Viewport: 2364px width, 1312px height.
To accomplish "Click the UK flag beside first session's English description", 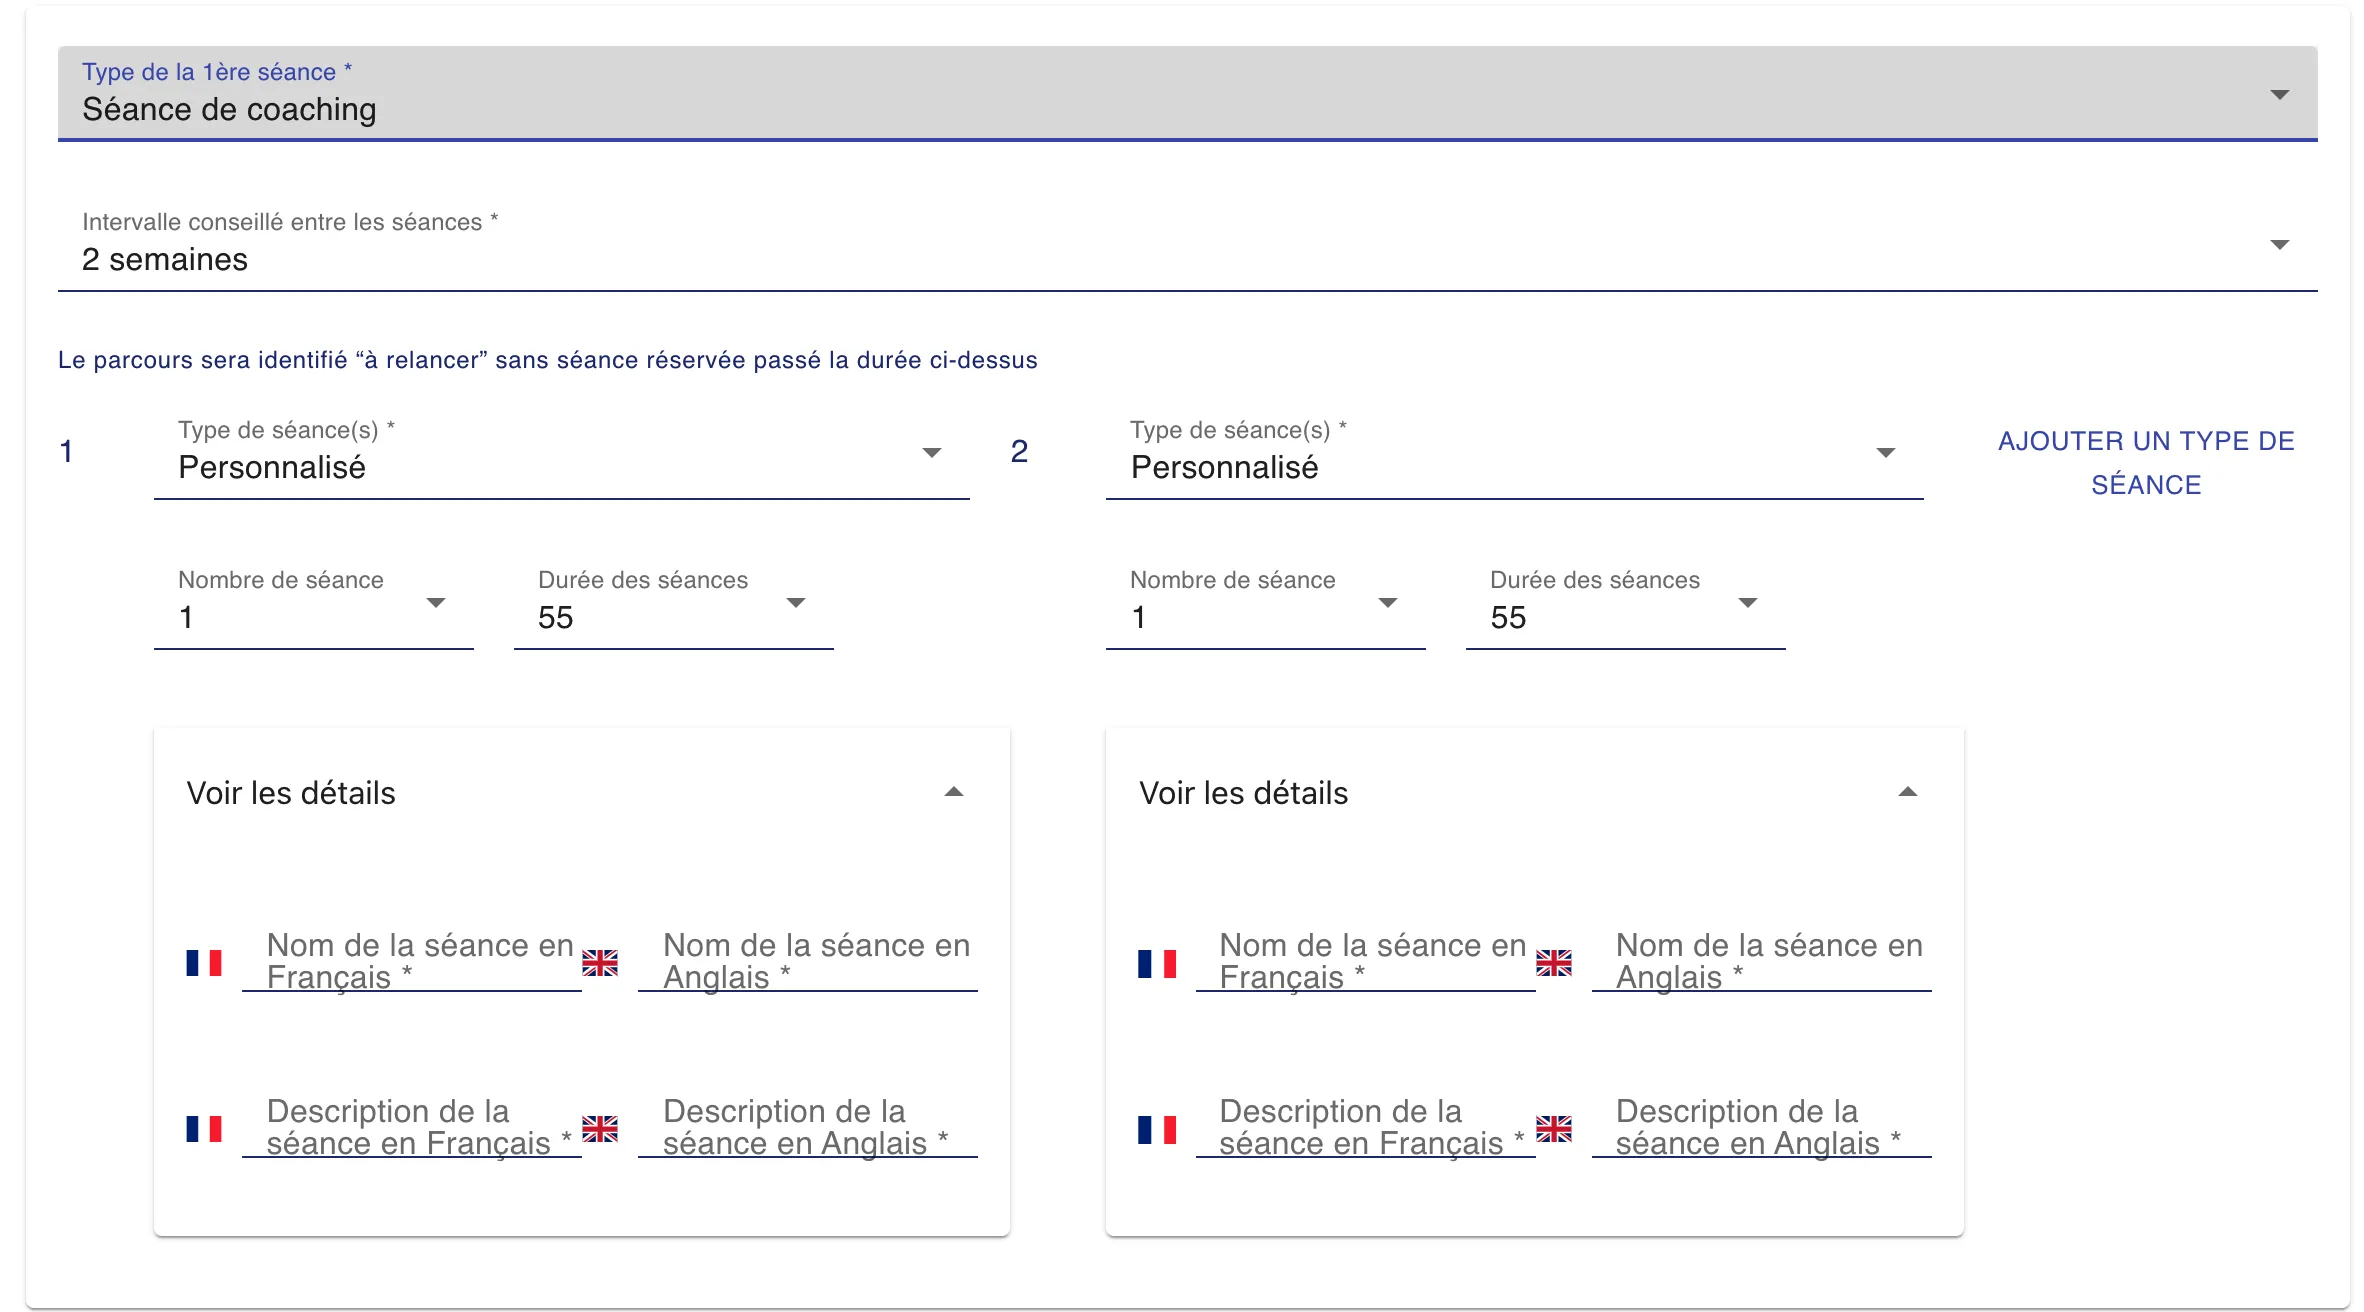I will [x=600, y=1129].
